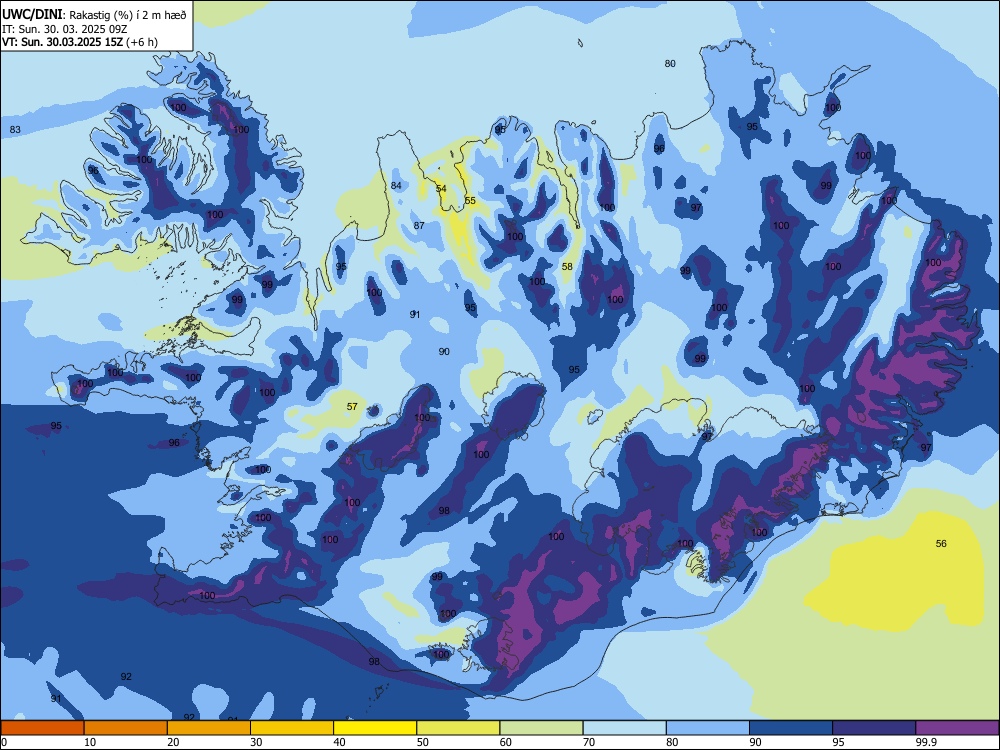This screenshot has height=750, width=1000.
Task: Pick the pale yellow 50–60 legend swatch
Action: tap(458, 728)
